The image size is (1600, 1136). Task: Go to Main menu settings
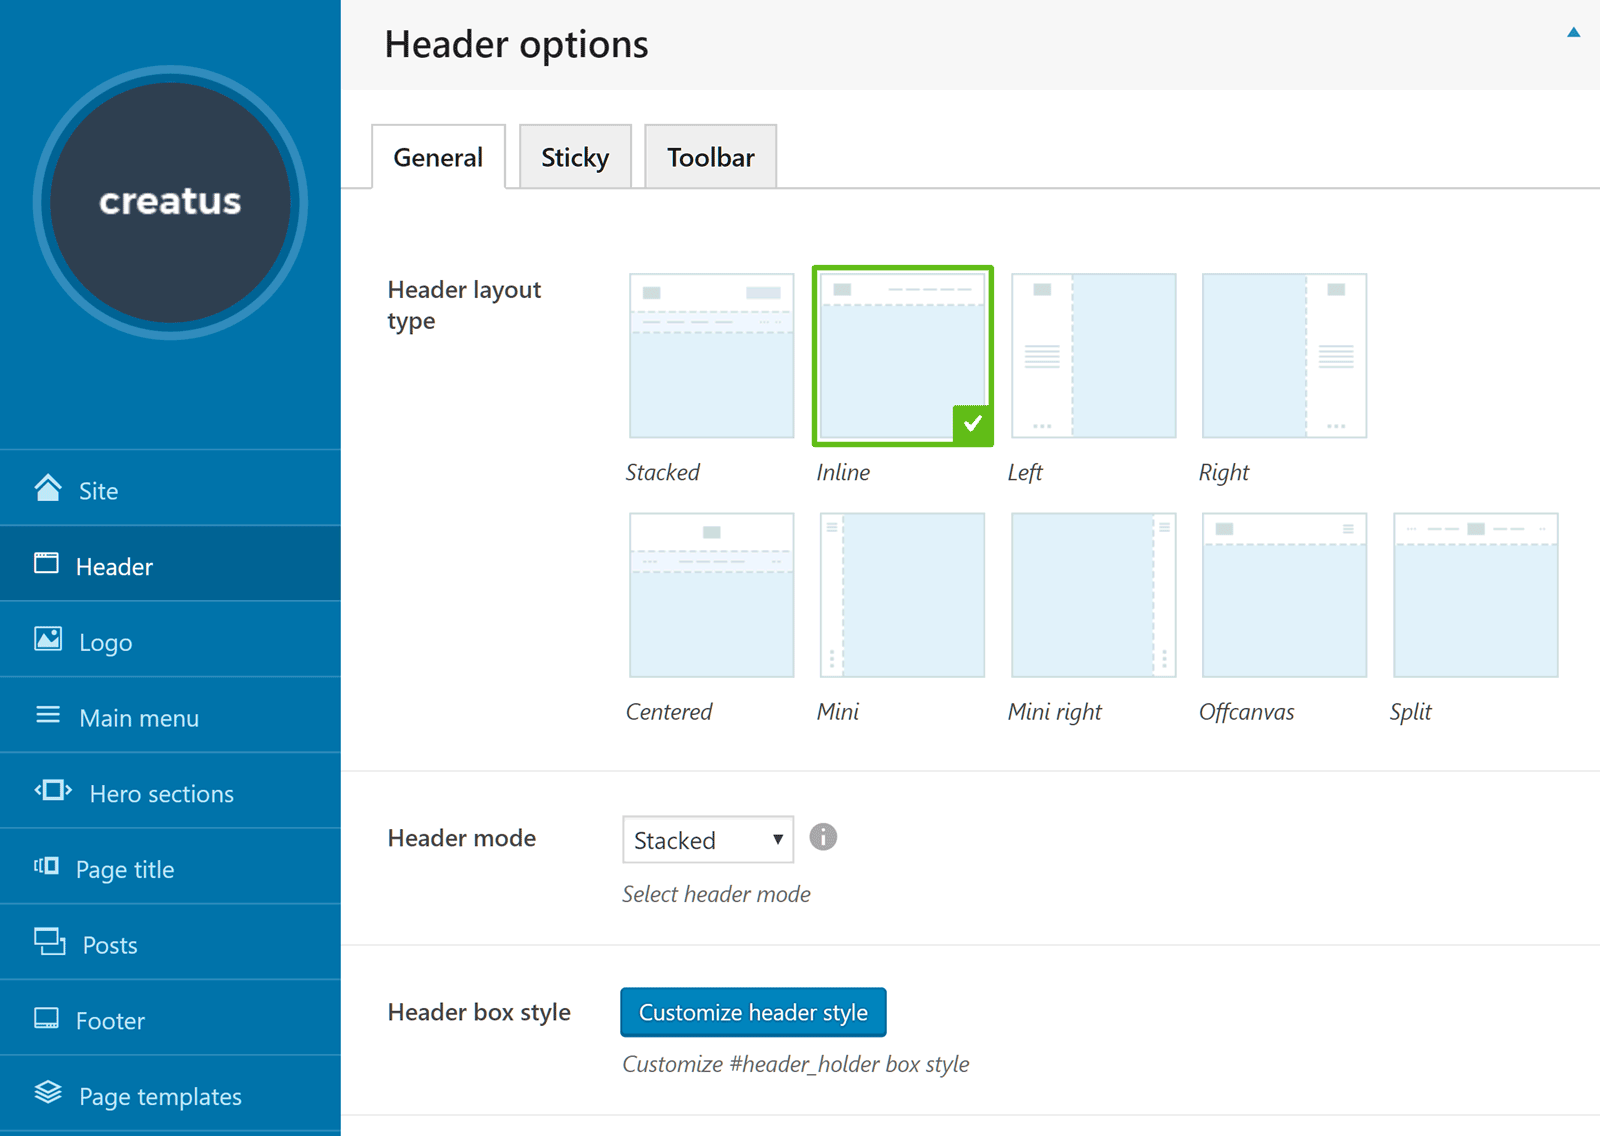[170, 715]
